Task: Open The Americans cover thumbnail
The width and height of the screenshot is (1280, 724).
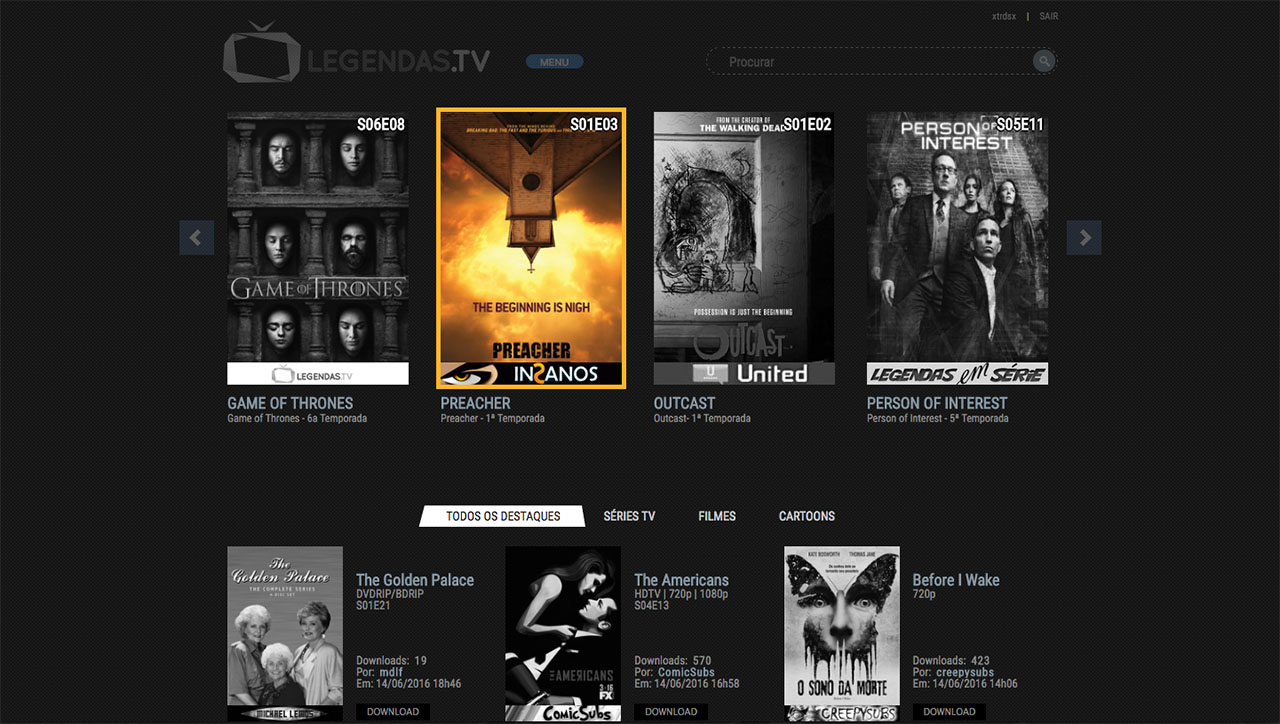Action: 563,634
